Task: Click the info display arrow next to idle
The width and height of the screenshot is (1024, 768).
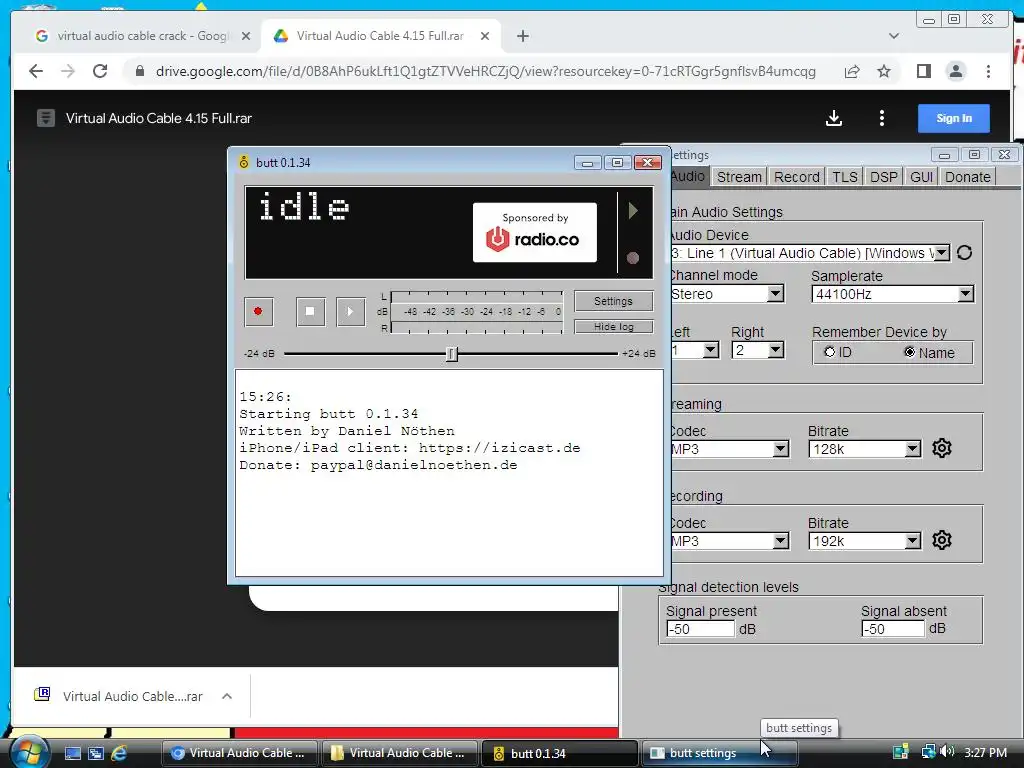Action: coord(632,210)
